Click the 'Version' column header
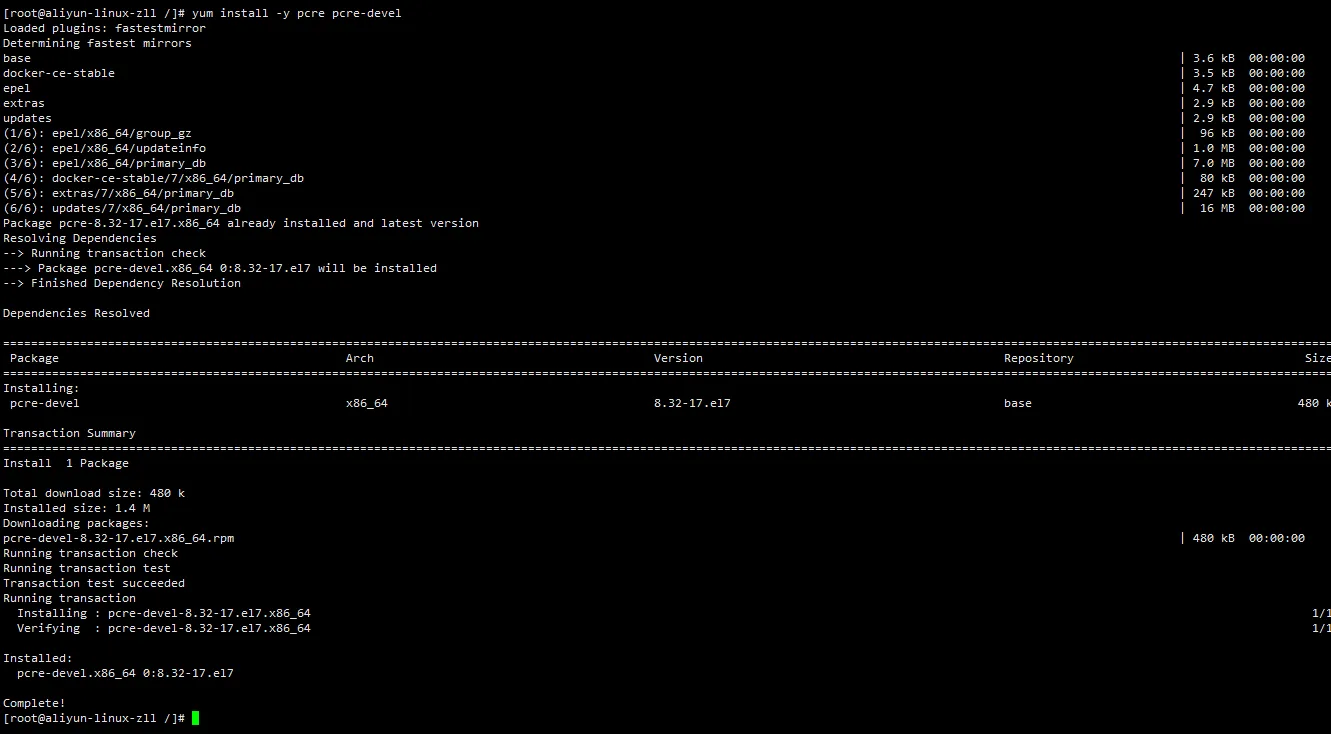This screenshot has width=1331, height=734. pyautogui.click(x=678, y=358)
